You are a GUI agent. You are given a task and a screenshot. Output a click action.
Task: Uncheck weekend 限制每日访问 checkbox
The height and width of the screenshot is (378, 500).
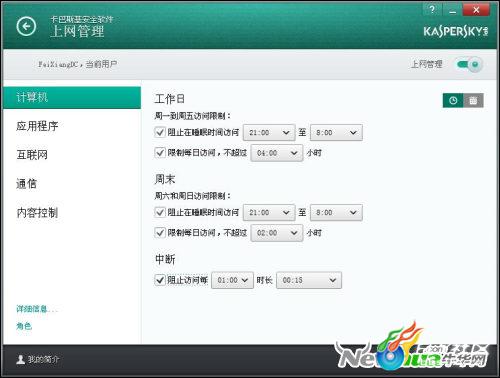[x=160, y=232]
